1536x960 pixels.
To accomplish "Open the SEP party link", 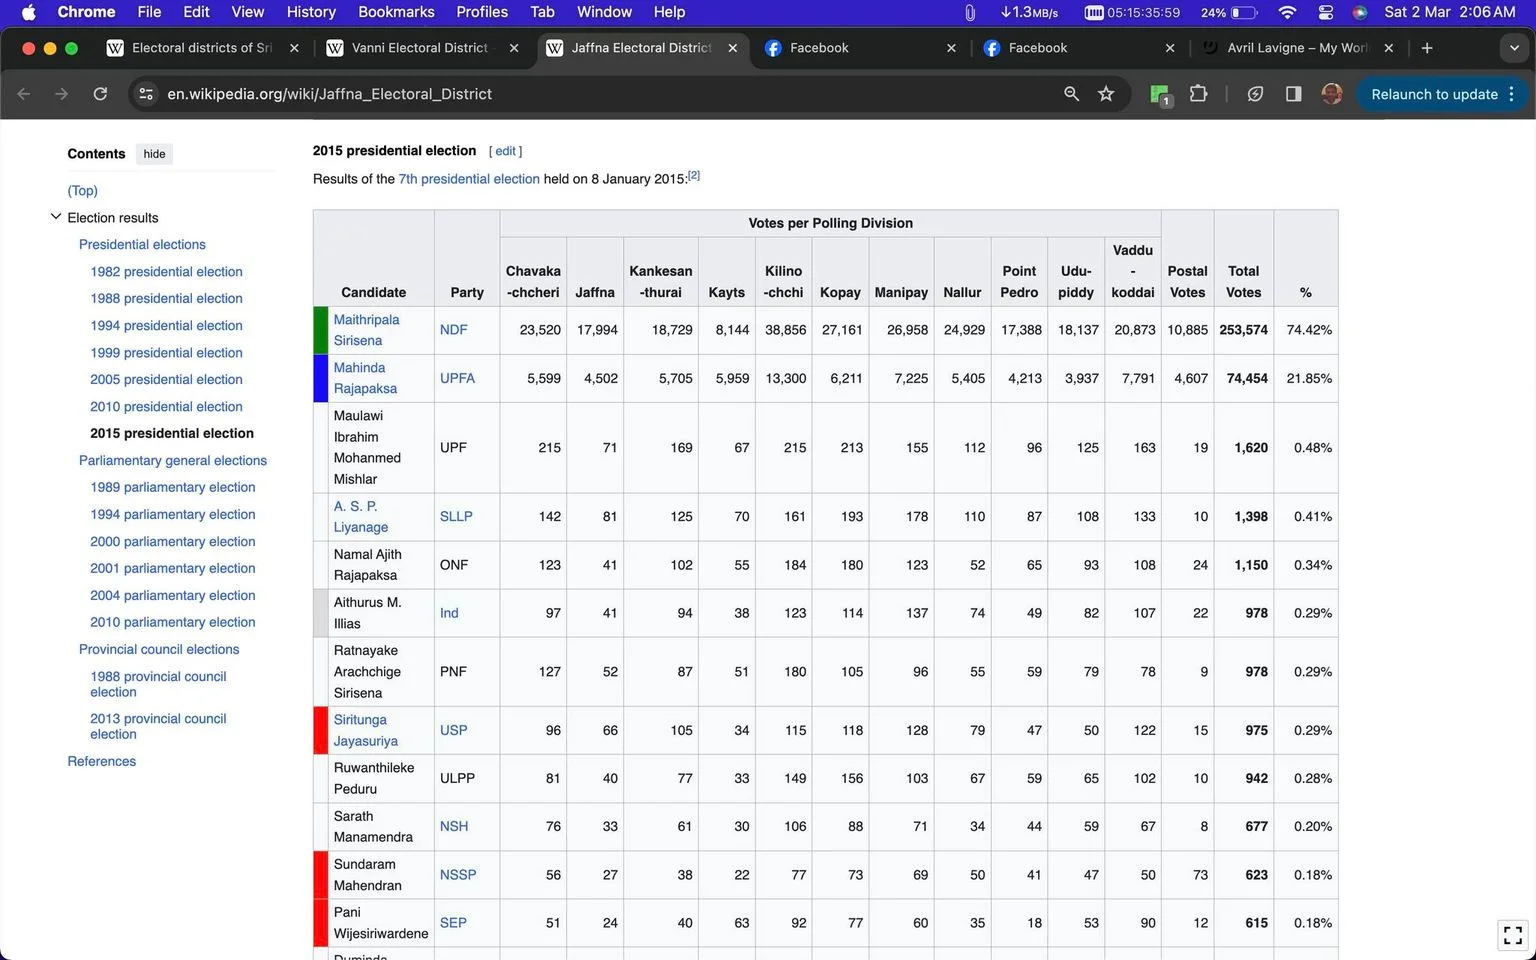I will pyautogui.click(x=453, y=922).
